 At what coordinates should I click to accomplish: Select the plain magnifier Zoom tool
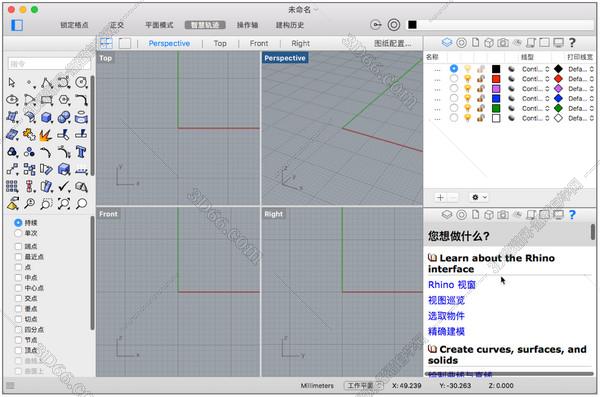pos(81,204)
